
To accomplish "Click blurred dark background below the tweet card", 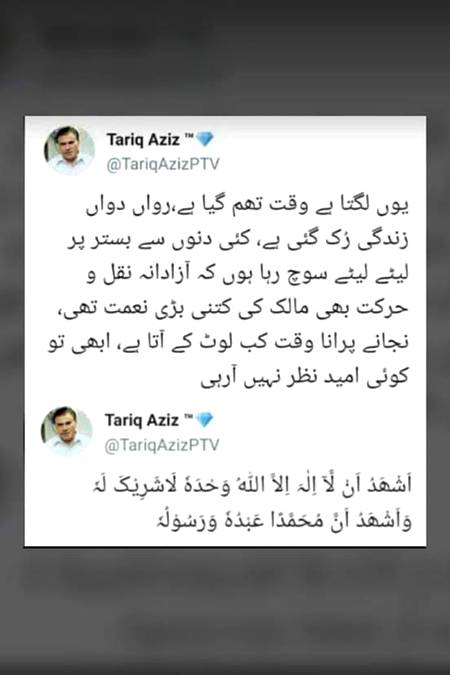I will [225, 611].
